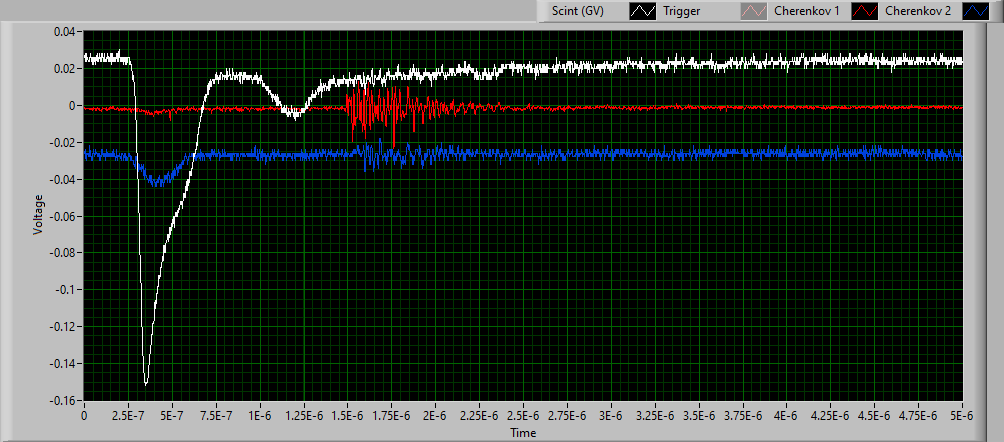Click the Cherenkov 2 blue plot icon
Viewport: 1004px width, 442px height.
tap(974, 11)
